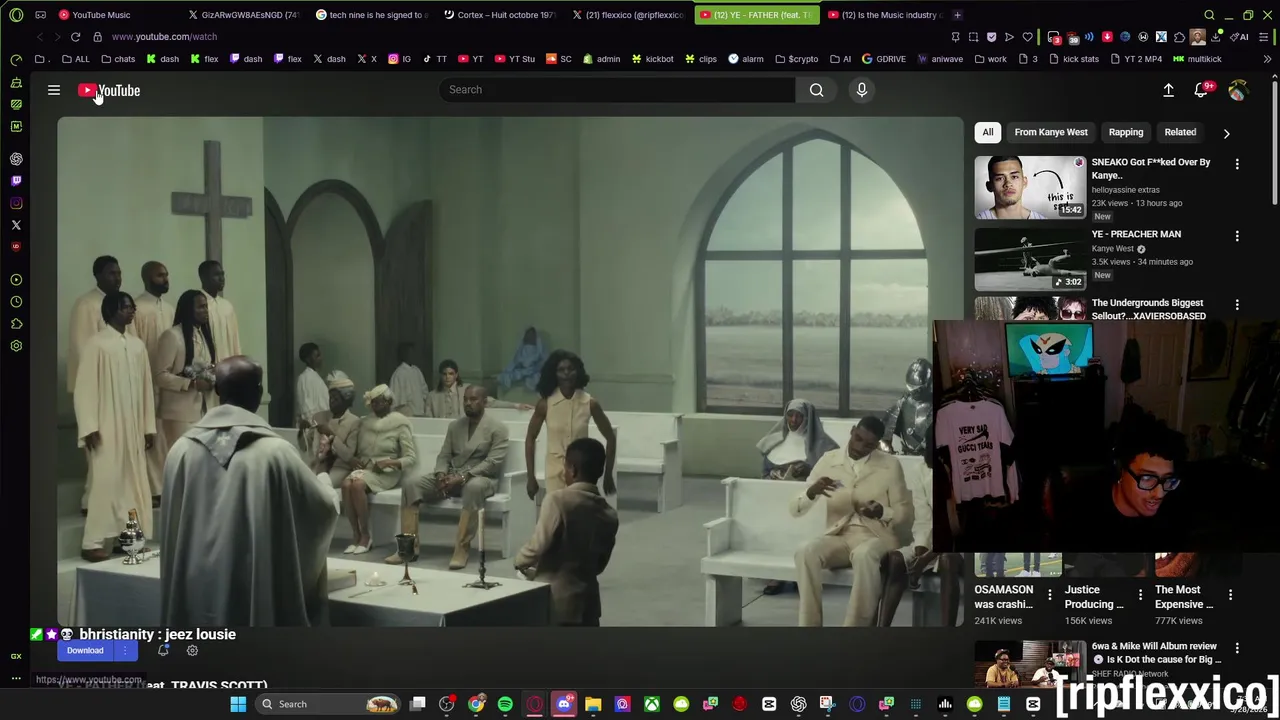Open the options menu for YE - PREACHER MAN
Screen dimensions: 1280x720
(1237, 236)
